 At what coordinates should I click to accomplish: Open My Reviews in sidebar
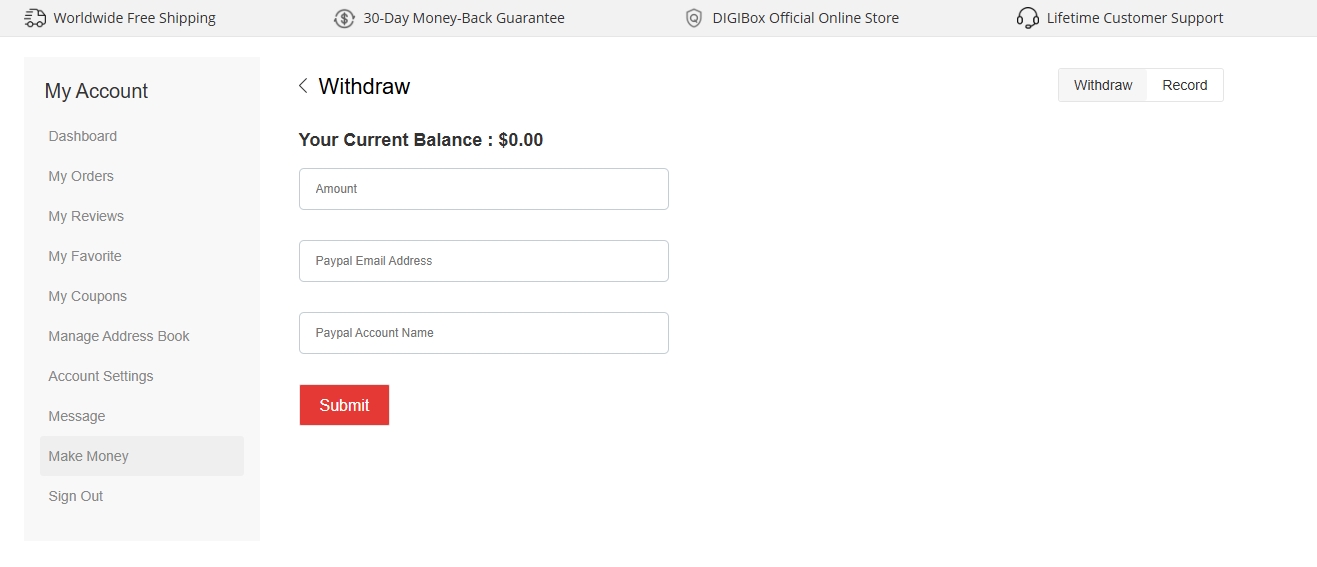click(x=86, y=216)
